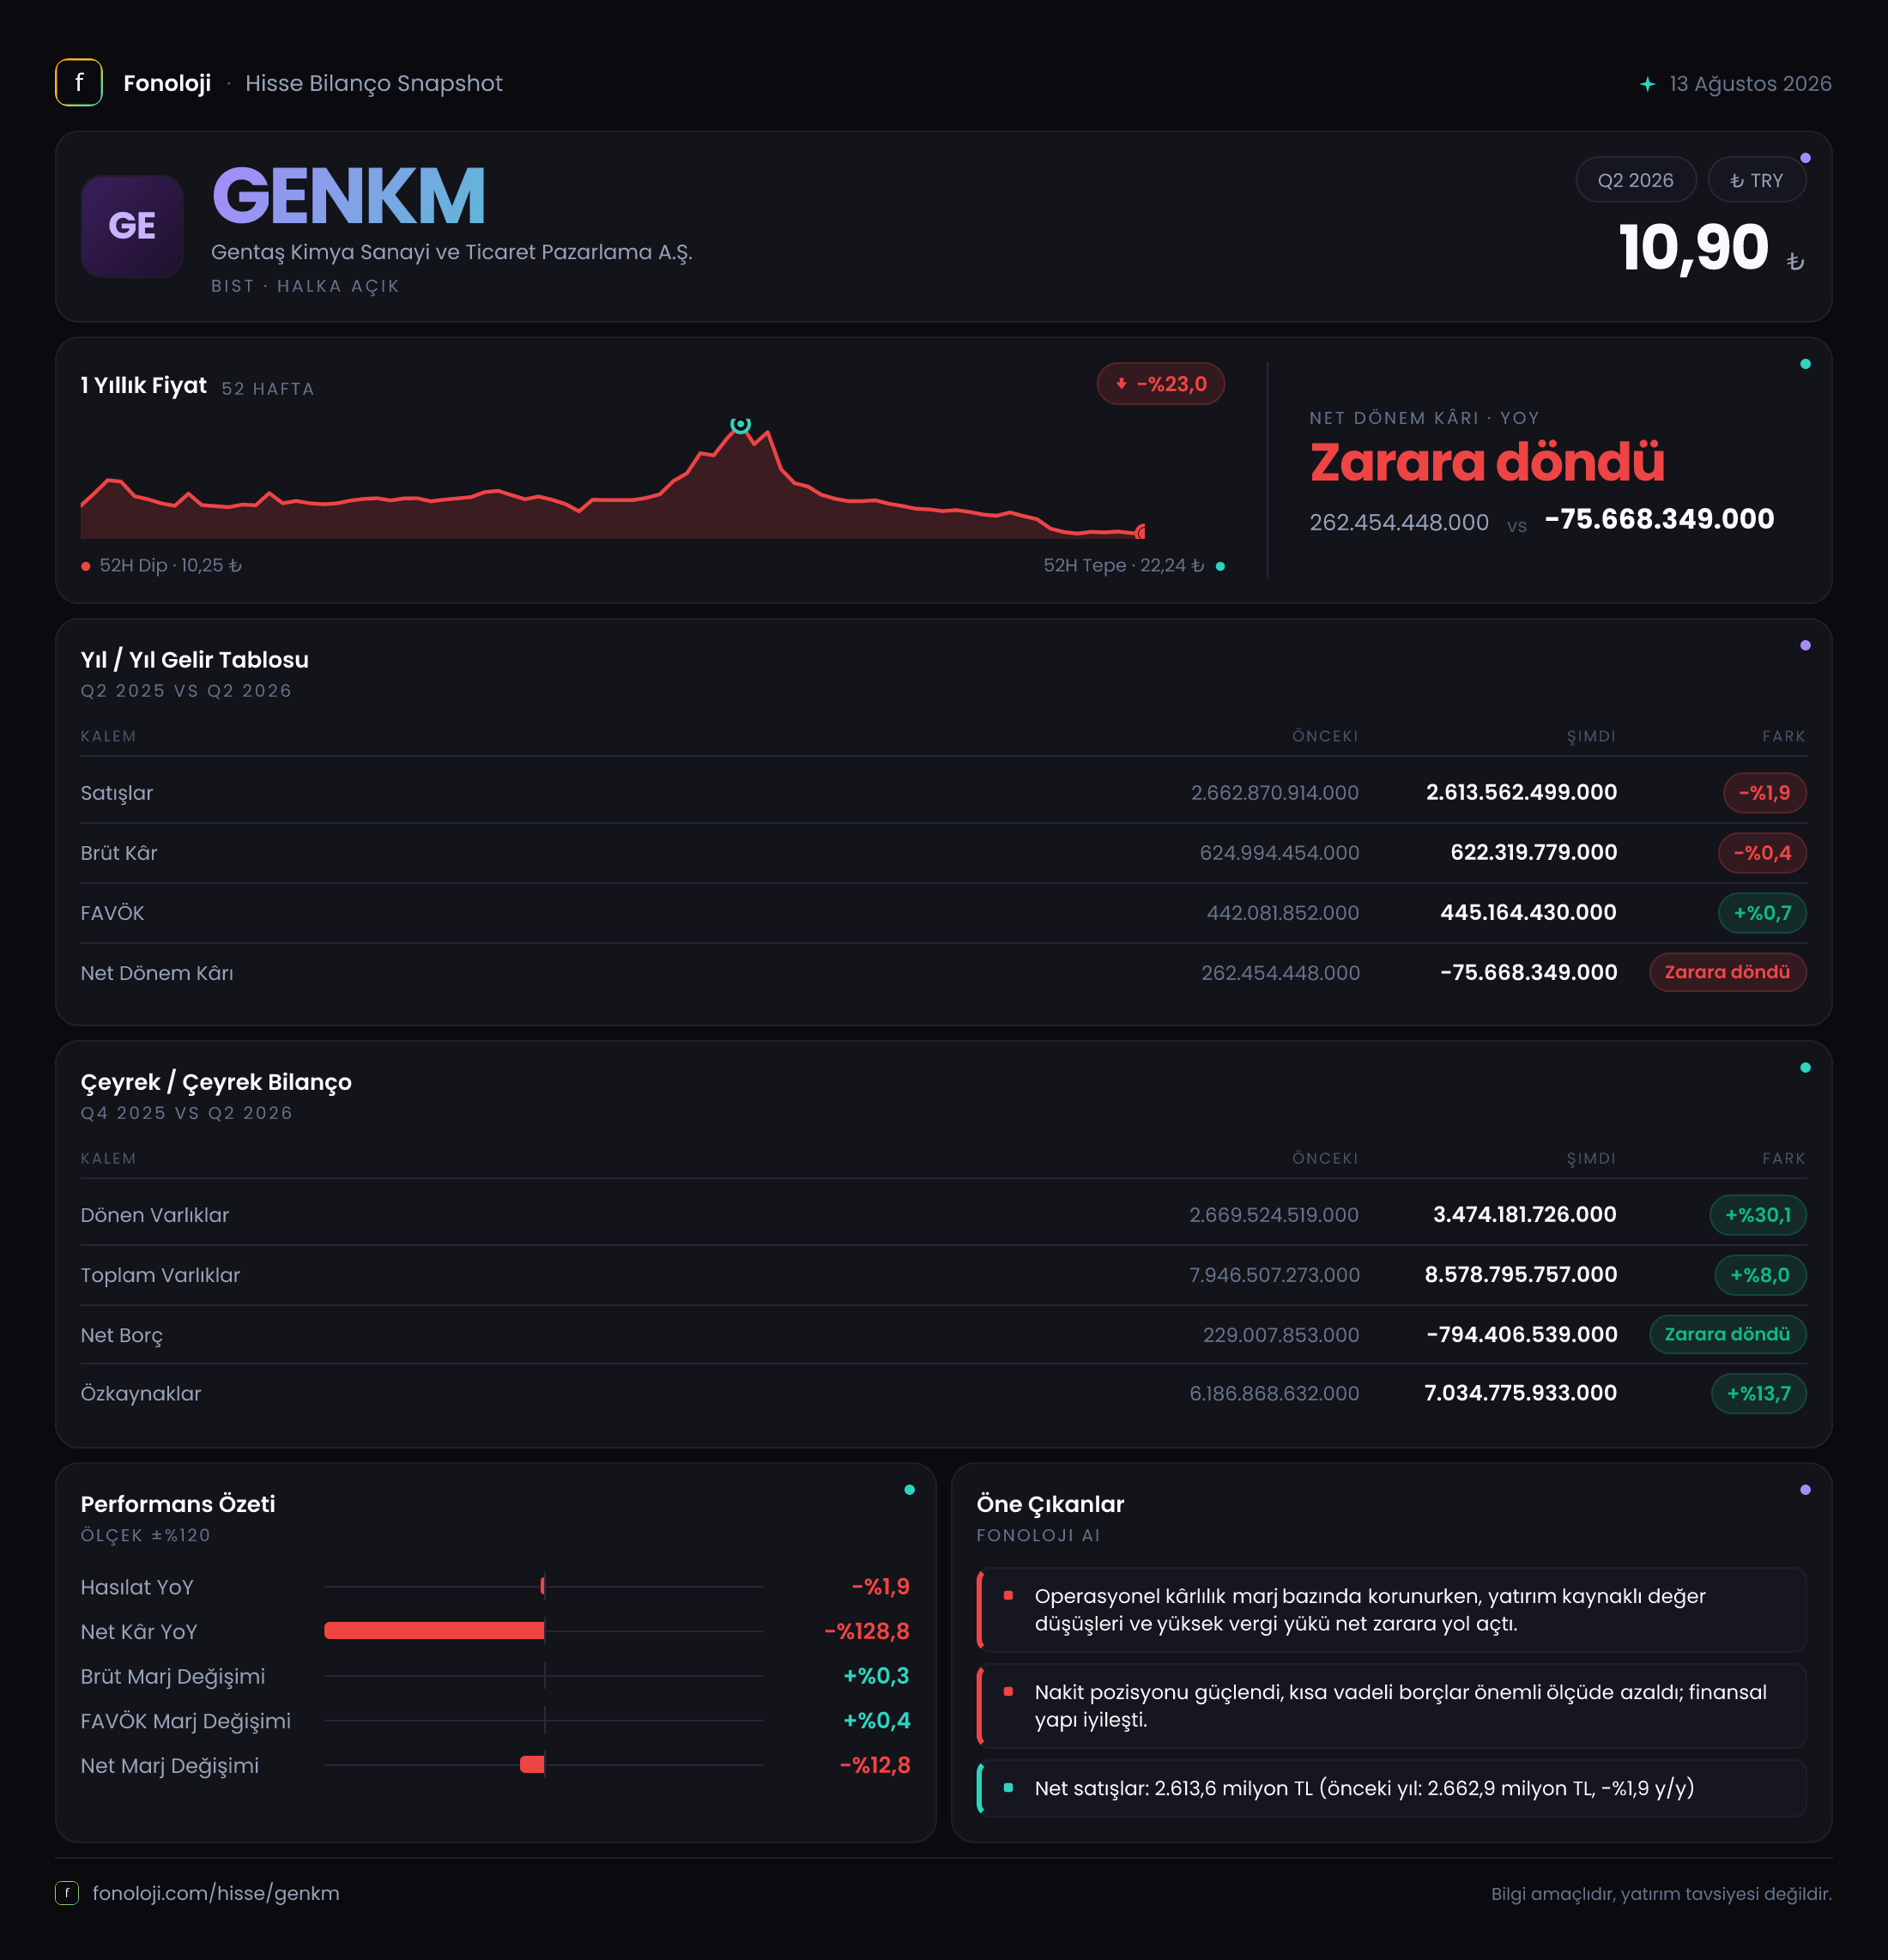The height and width of the screenshot is (1960, 1888).
Task: Click the large Zarara döndü headline
Action: (1487, 462)
